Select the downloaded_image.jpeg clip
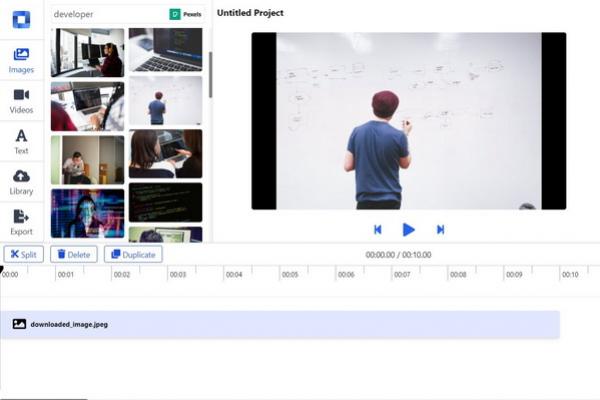This screenshot has height=400, width=600. [280, 325]
